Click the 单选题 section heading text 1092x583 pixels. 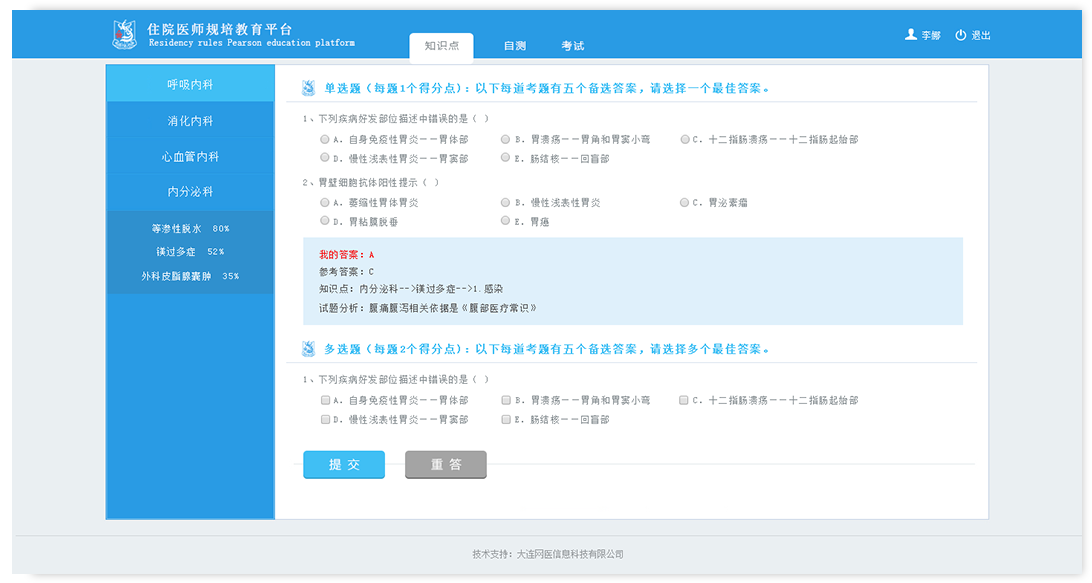[547, 88]
